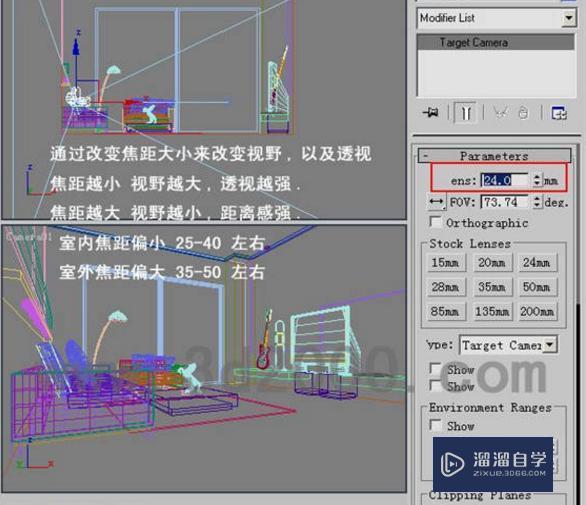Open Configure Modifier Sets icon
586x505 pixels.
point(559,113)
